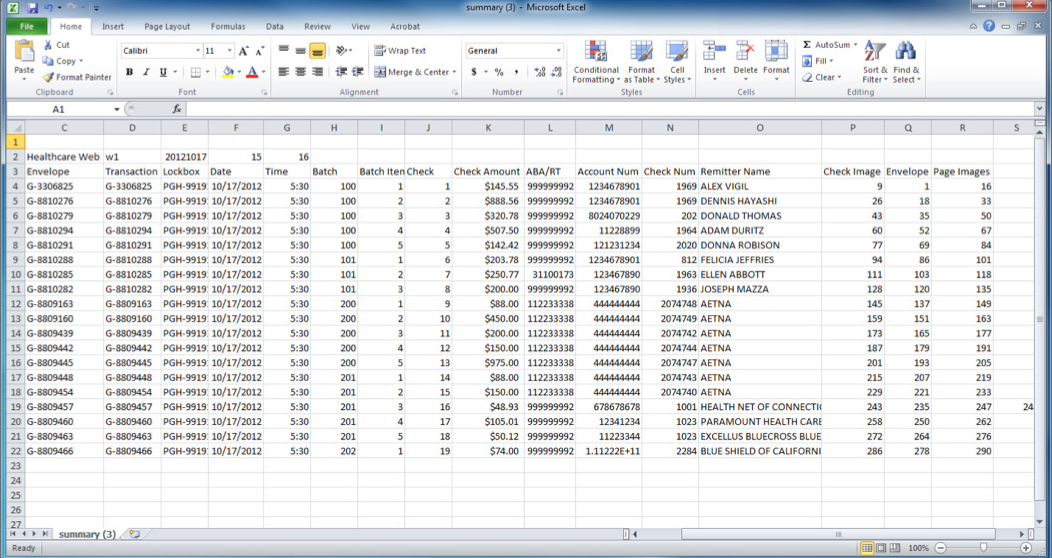Activate the Format Painter brush
The height and width of the screenshot is (558, 1052).
coord(48,77)
